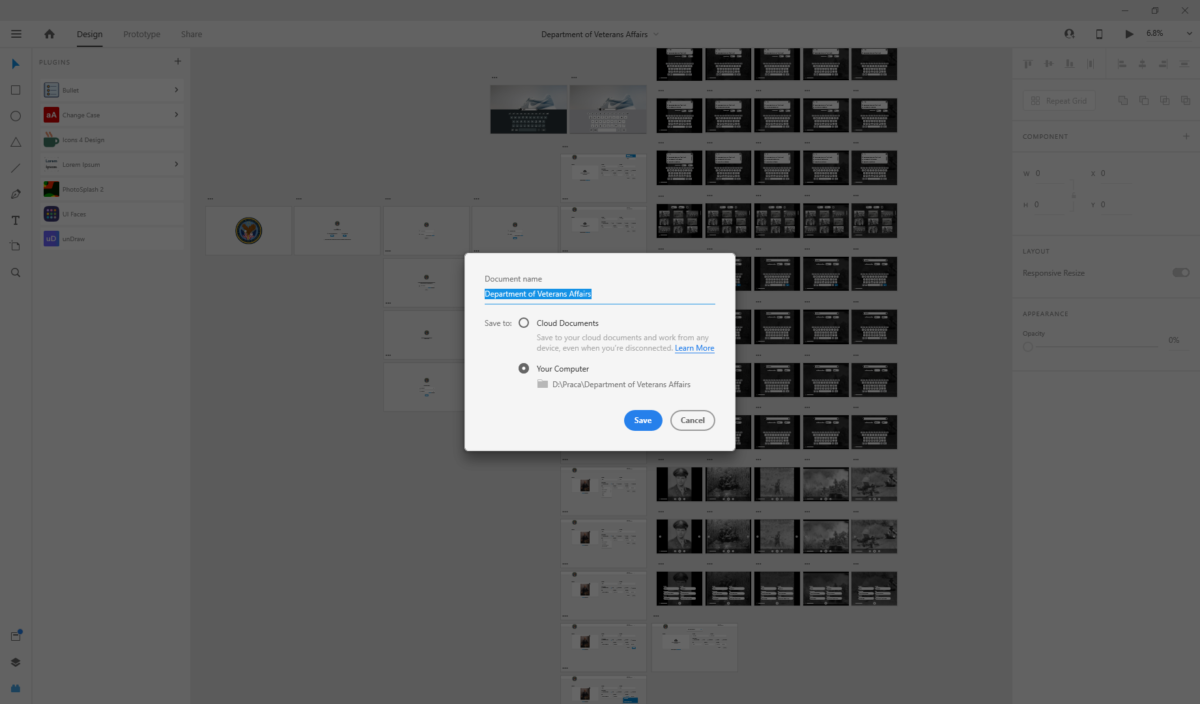Choose the Cloud Documents radio button
This screenshot has height=704, width=1200.
[x=523, y=322]
